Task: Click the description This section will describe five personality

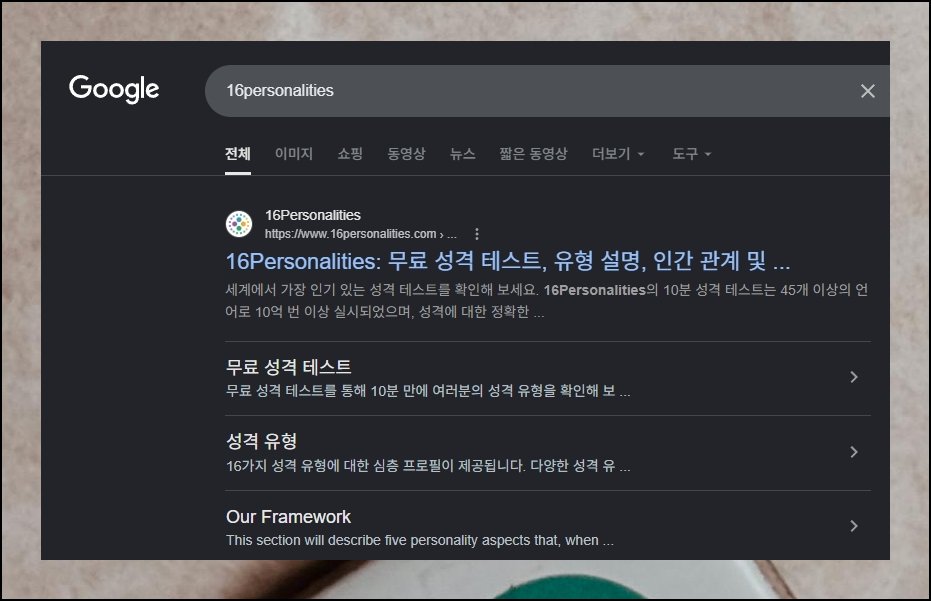Action: (x=419, y=540)
